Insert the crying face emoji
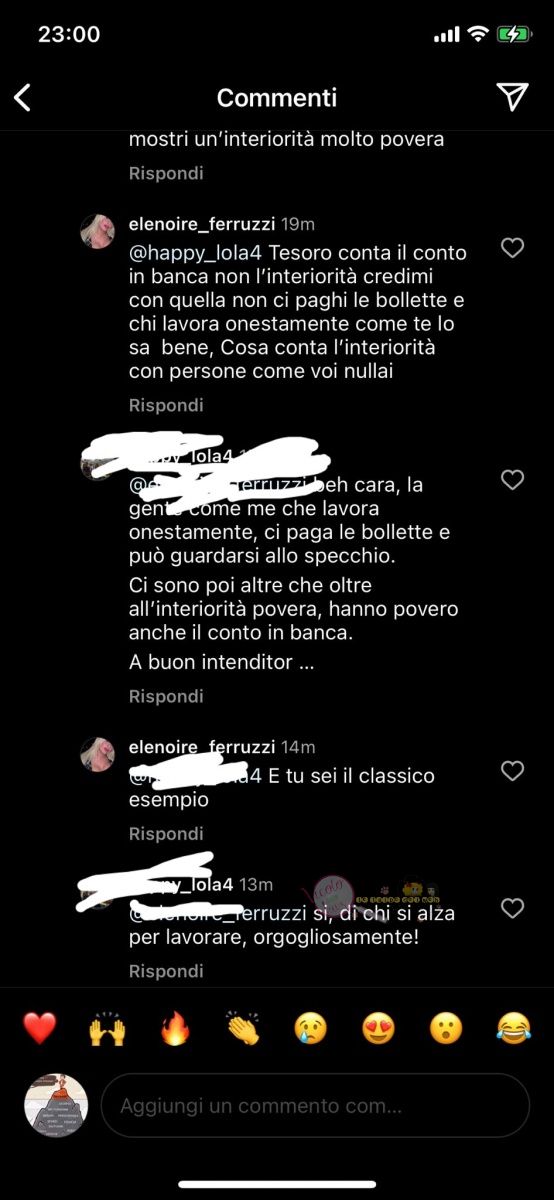 [x=310, y=1028]
